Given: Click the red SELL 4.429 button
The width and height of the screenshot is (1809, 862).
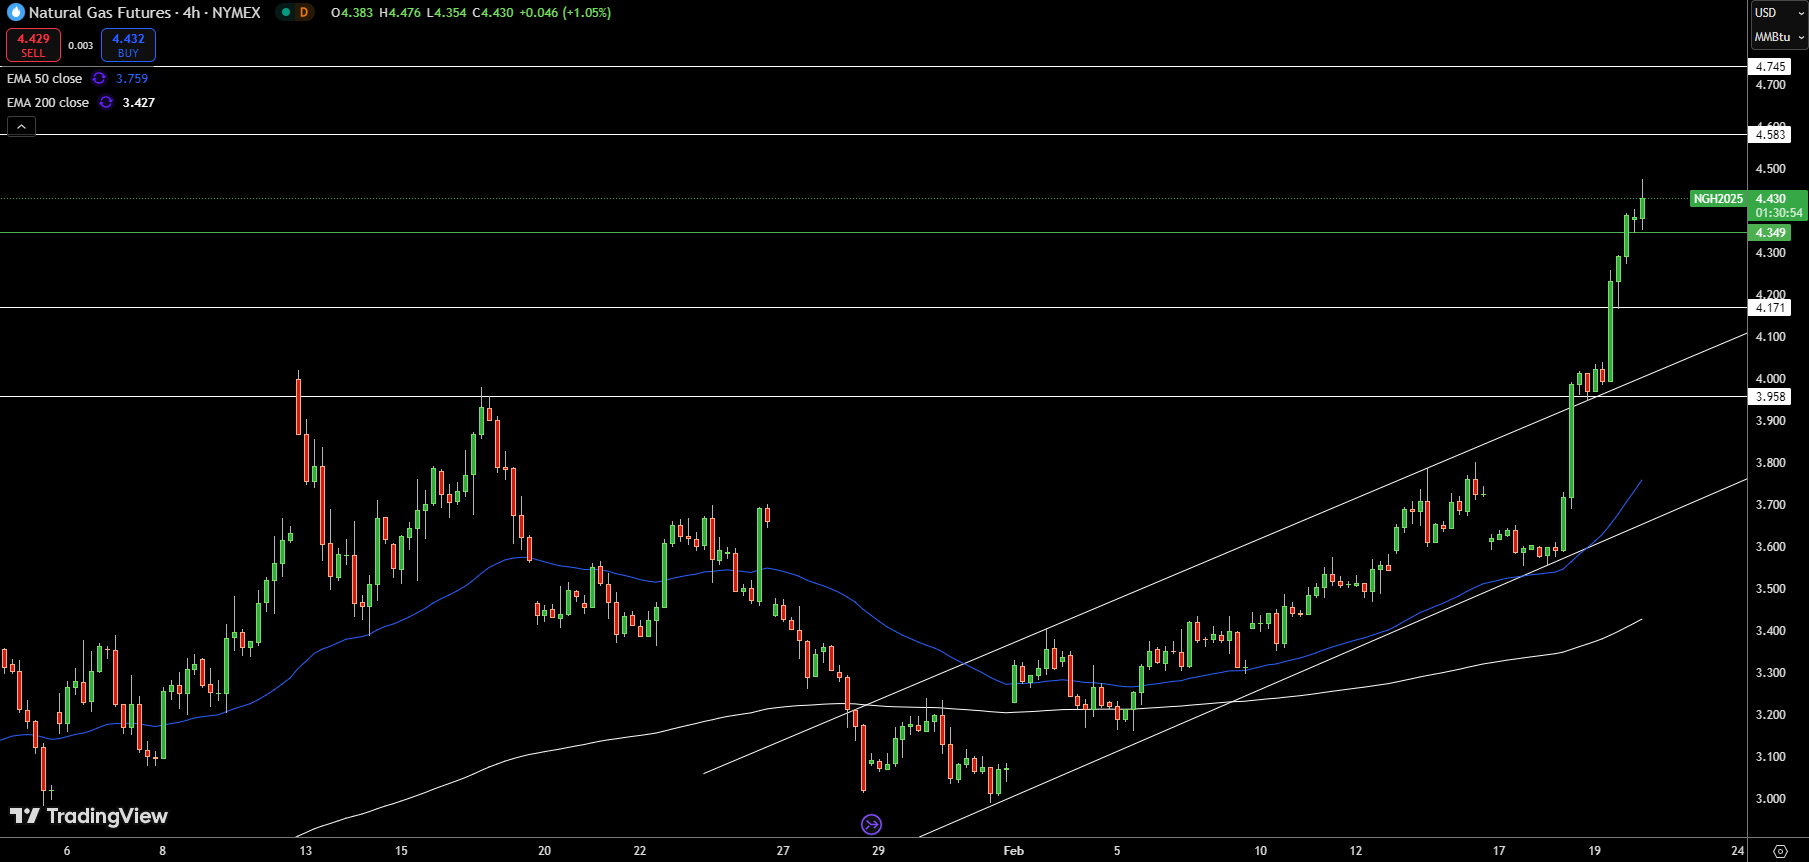Looking at the screenshot, I should click(33, 45).
